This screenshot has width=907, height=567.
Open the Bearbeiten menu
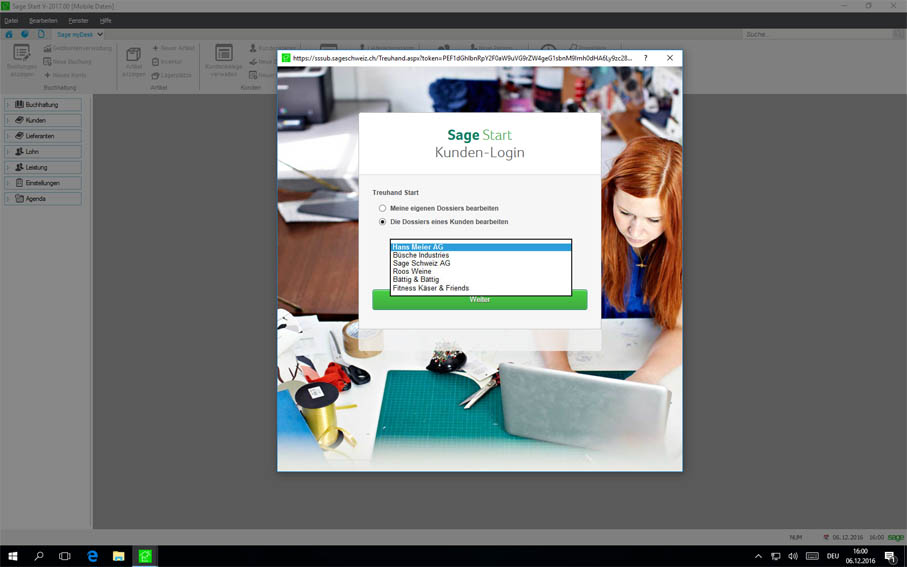(43, 20)
